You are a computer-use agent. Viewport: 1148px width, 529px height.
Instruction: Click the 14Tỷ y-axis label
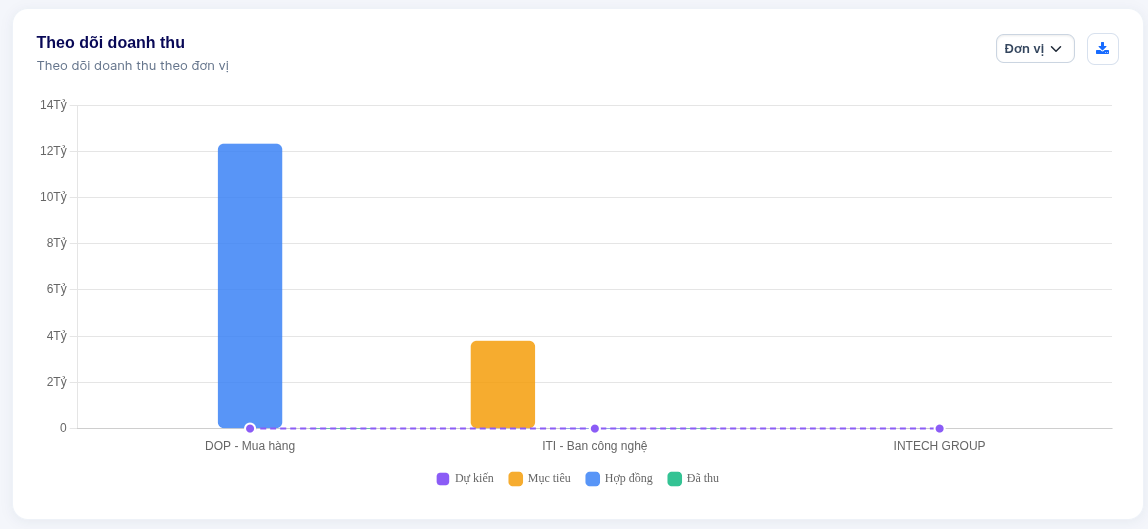click(53, 105)
